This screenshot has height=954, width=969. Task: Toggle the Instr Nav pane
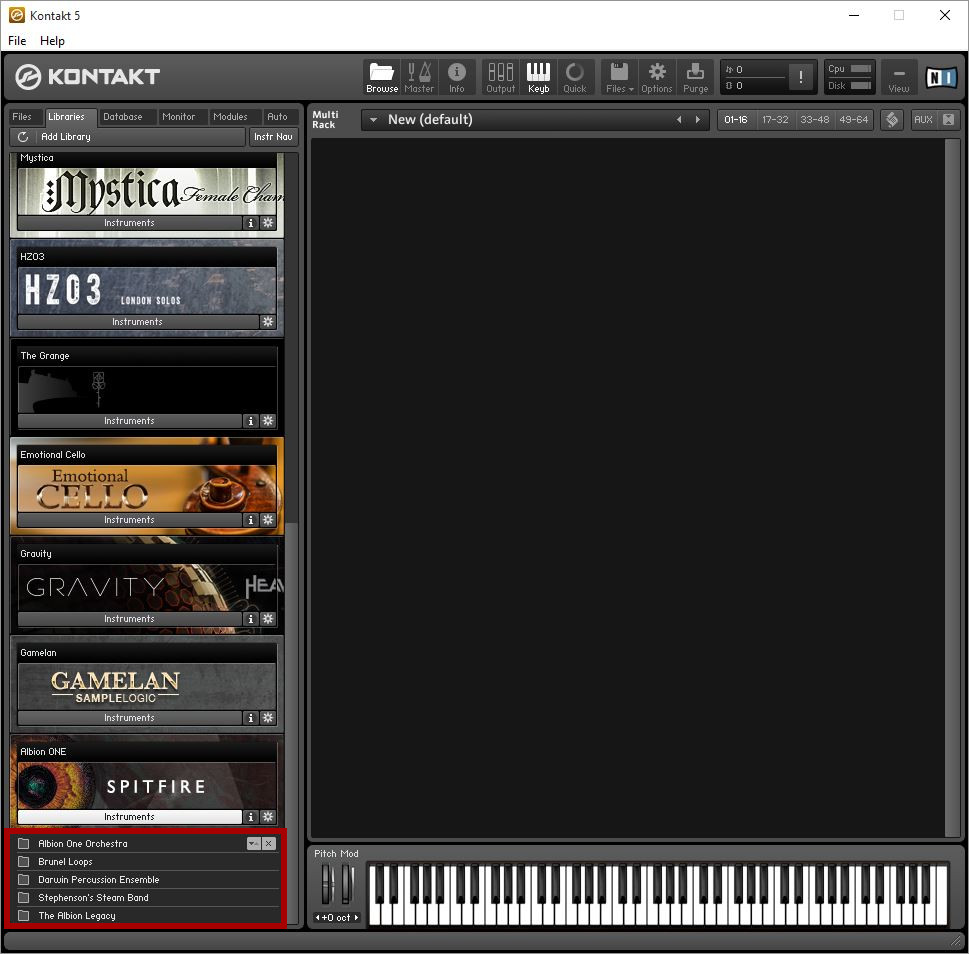pyautogui.click(x=273, y=137)
